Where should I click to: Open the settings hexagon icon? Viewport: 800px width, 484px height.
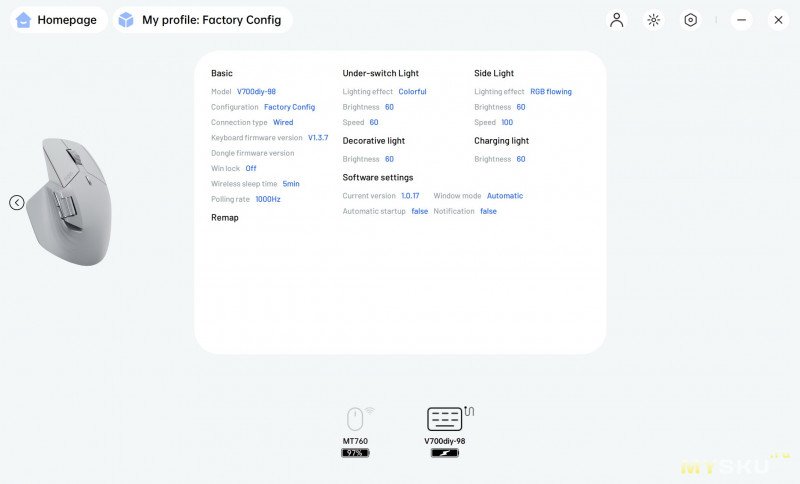tap(690, 20)
